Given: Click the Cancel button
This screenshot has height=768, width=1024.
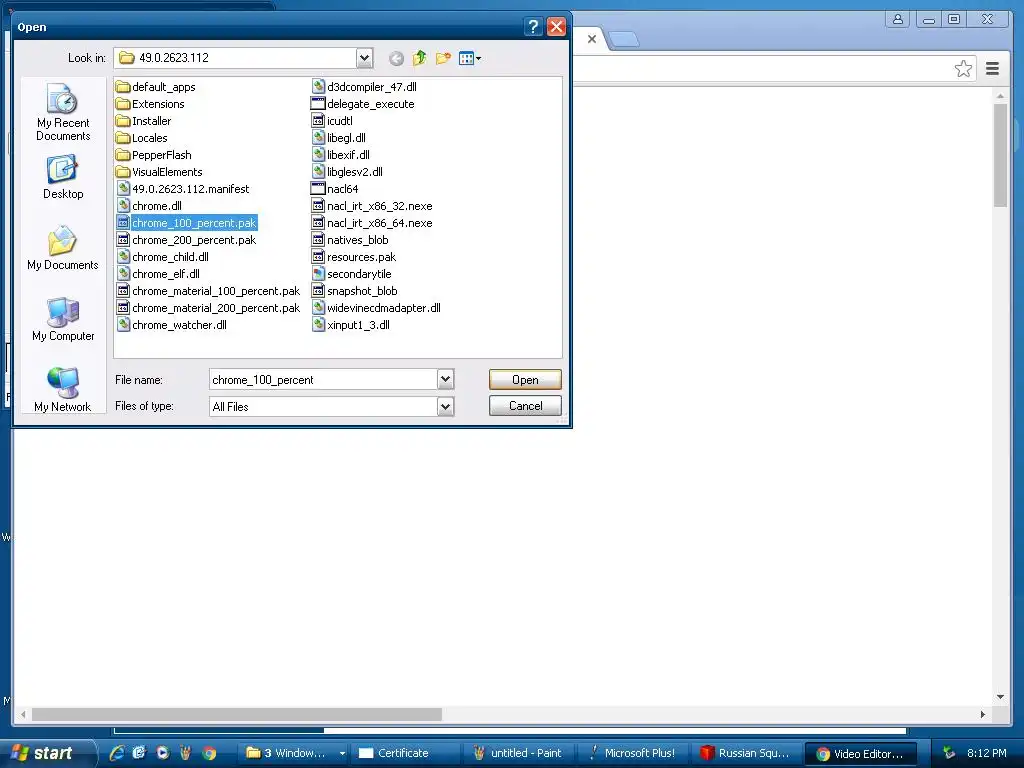Looking at the screenshot, I should [525, 406].
